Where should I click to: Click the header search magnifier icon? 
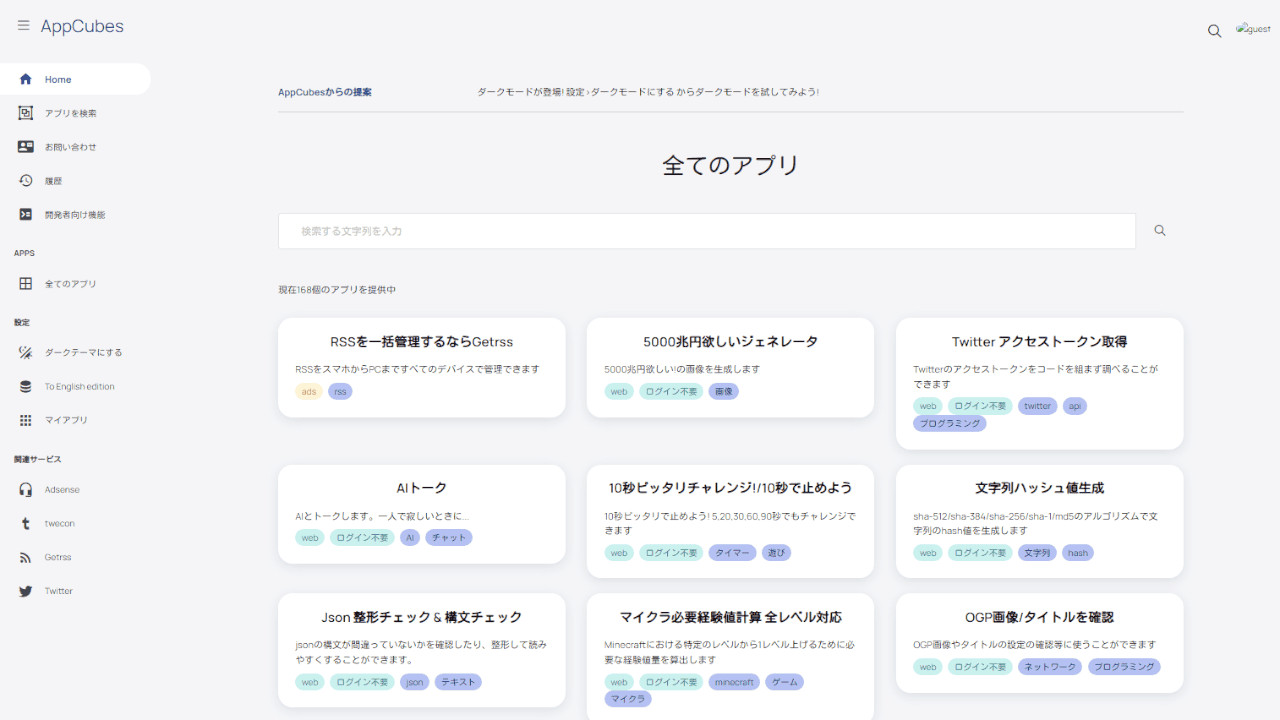(x=1214, y=31)
